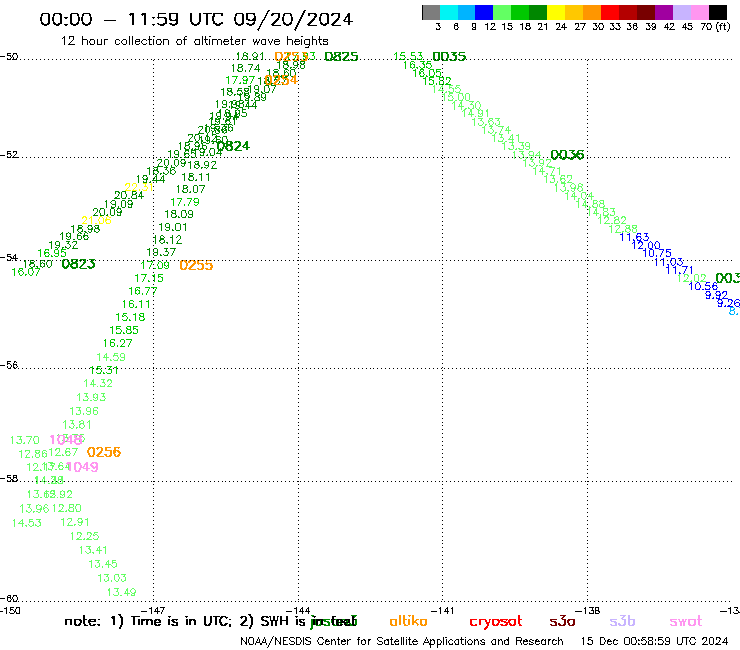The image size is (740, 650).
Task: Click the '15 Dec 00:58:59 UTC 2024' timestamp
Action: pyautogui.click(x=654, y=641)
